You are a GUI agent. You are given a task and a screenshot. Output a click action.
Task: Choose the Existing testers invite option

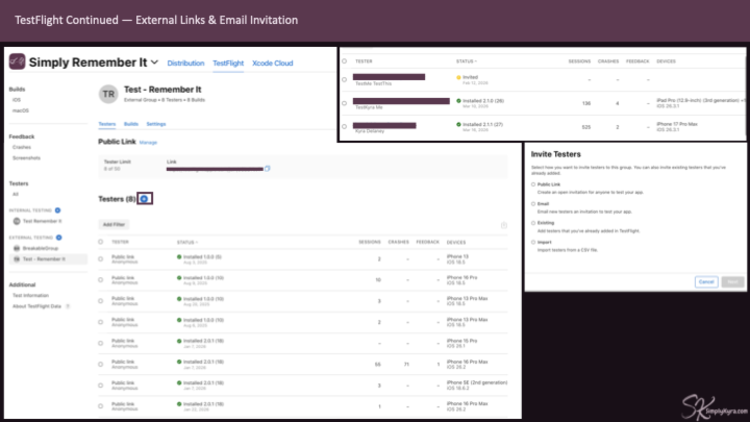click(x=533, y=223)
